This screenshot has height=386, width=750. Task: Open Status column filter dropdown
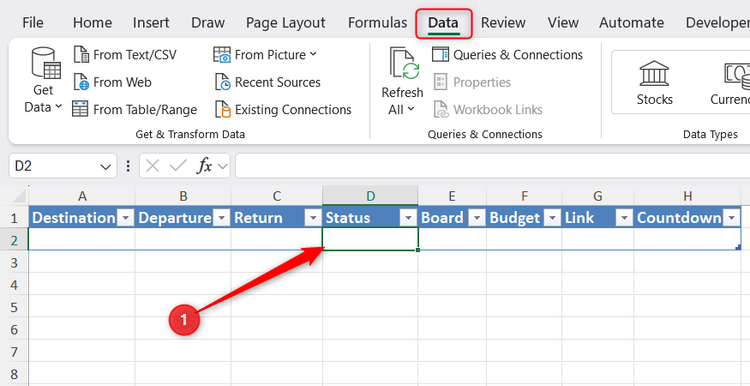point(408,218)
